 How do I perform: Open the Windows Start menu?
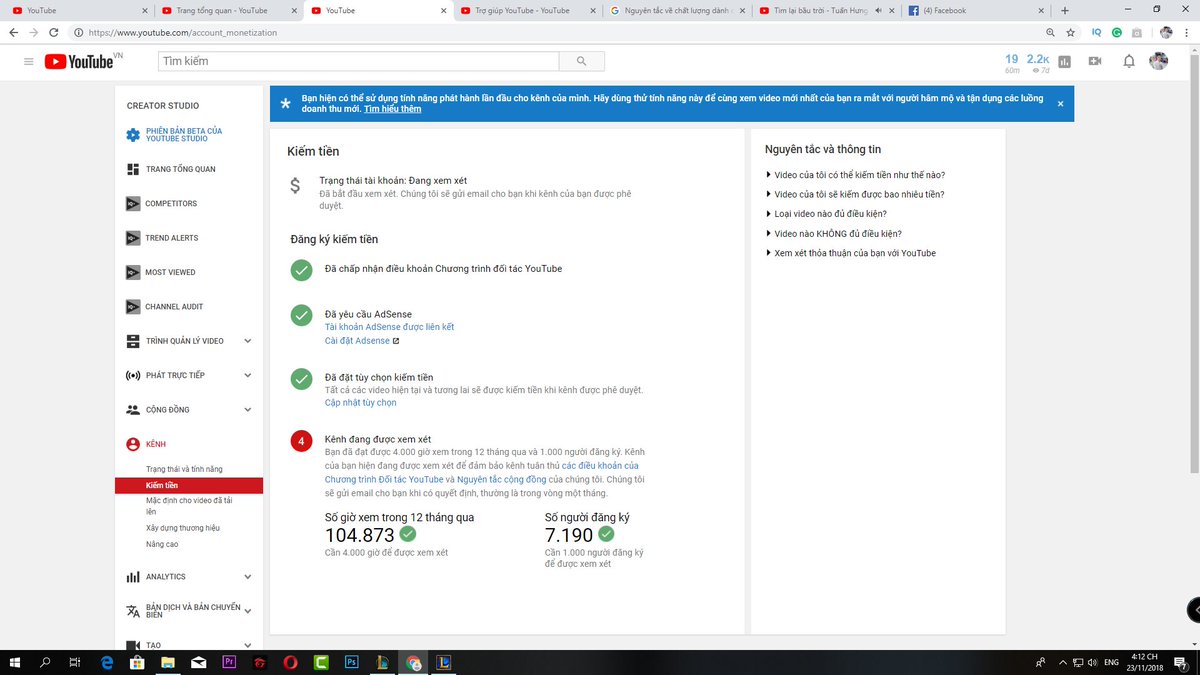(15, 662)
